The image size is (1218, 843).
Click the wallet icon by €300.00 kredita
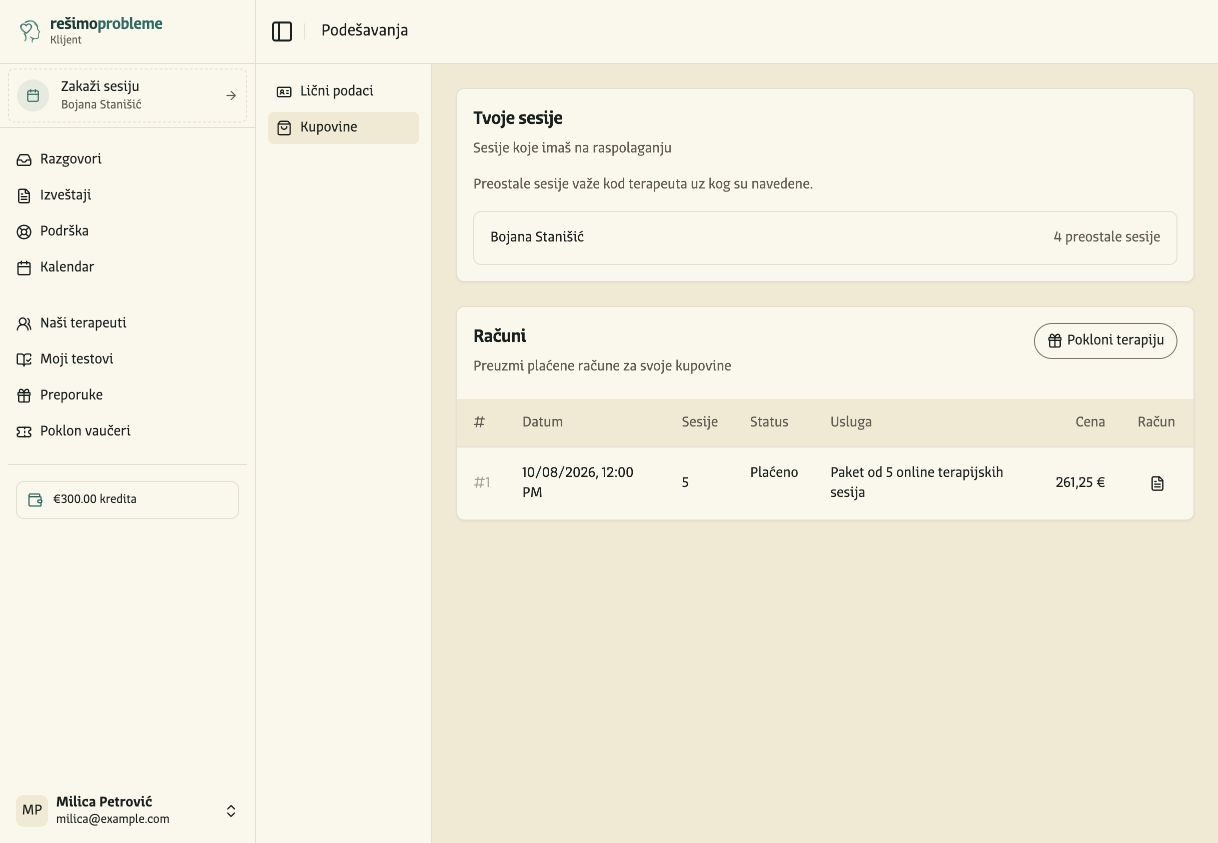(35, 500)
